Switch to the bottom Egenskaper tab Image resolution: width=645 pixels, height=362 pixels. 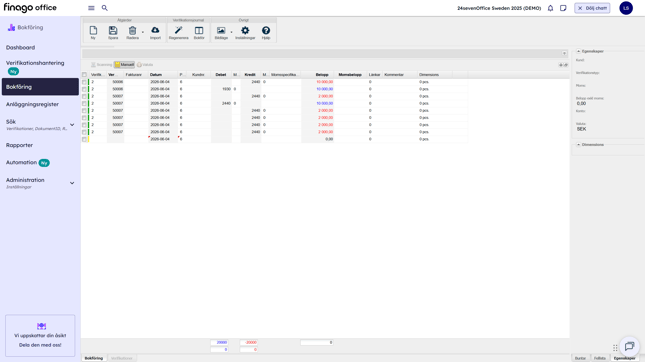(x=624, y=358)
